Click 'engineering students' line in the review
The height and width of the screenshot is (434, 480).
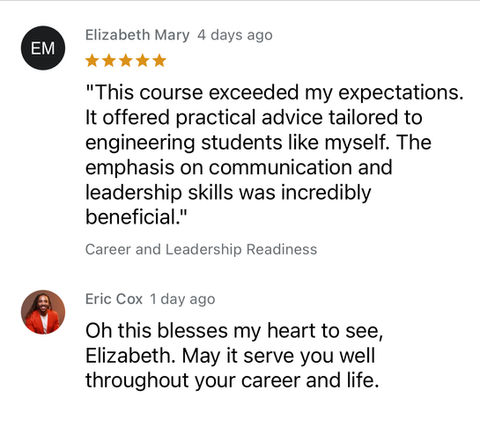[x=258, y=143]
